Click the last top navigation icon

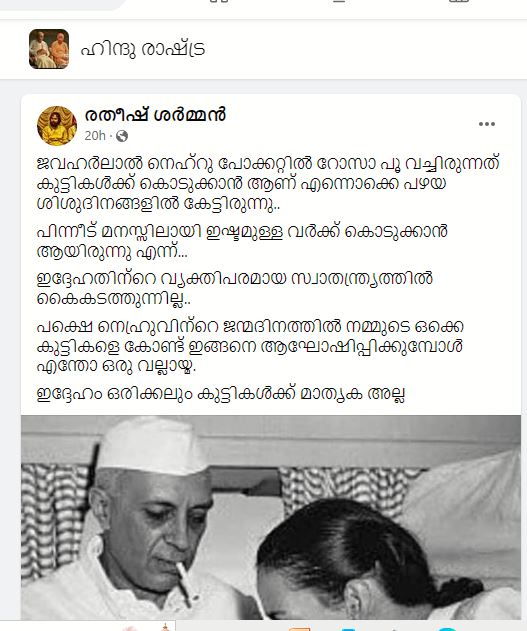pos(459,1)
